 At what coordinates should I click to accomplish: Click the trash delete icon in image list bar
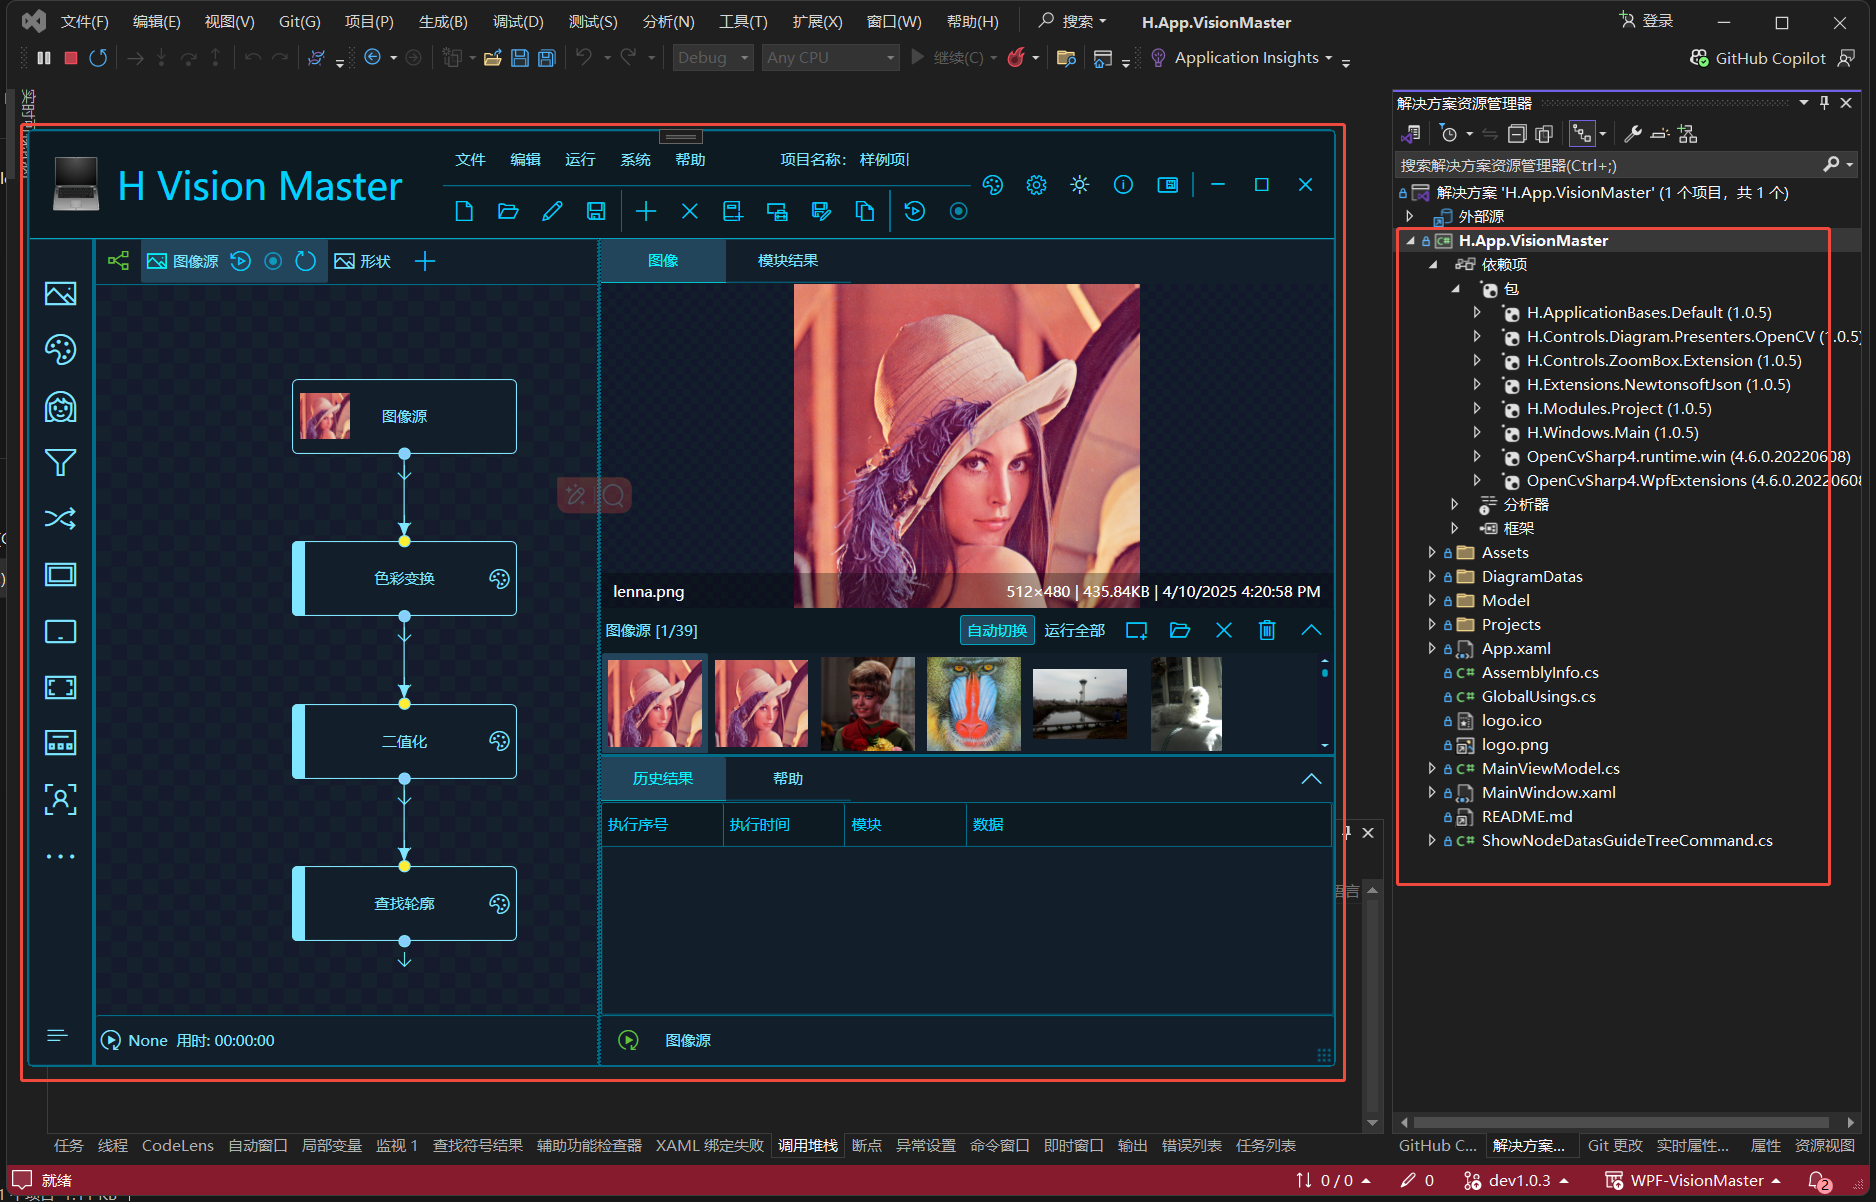[x=1267, y=630]
